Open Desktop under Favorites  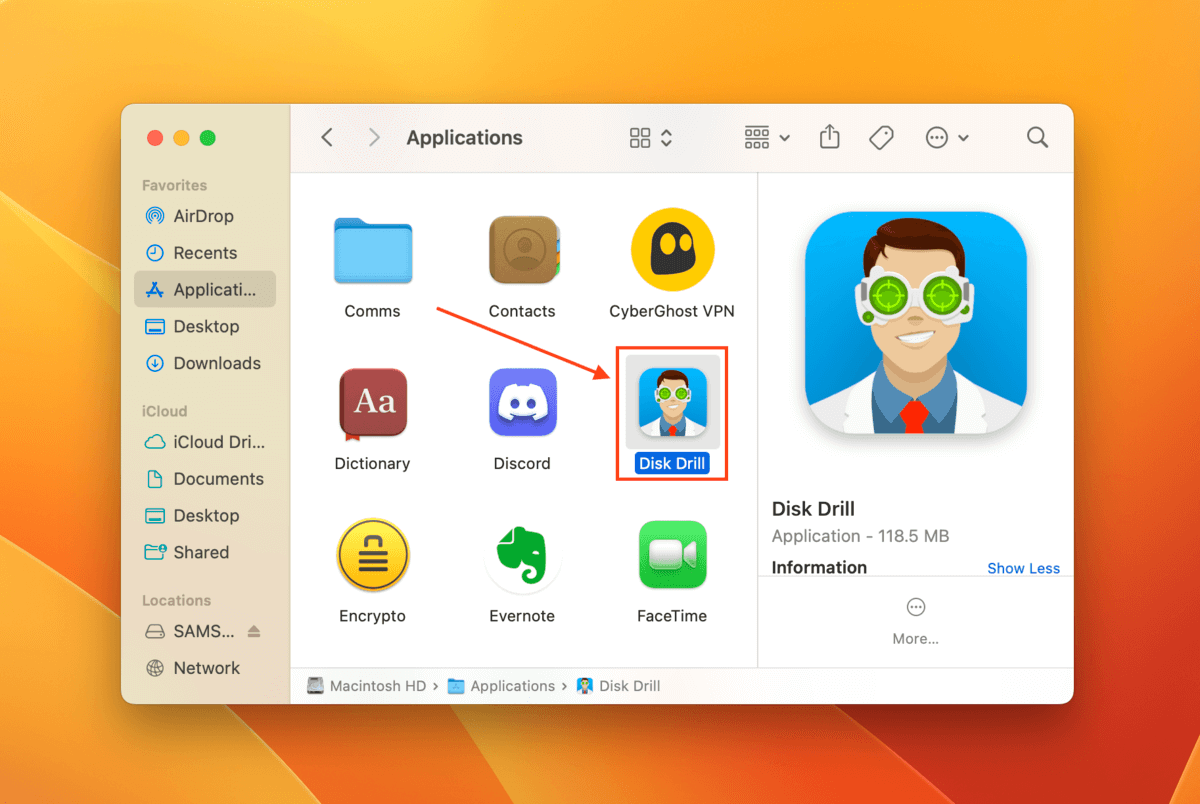point(204,326)
